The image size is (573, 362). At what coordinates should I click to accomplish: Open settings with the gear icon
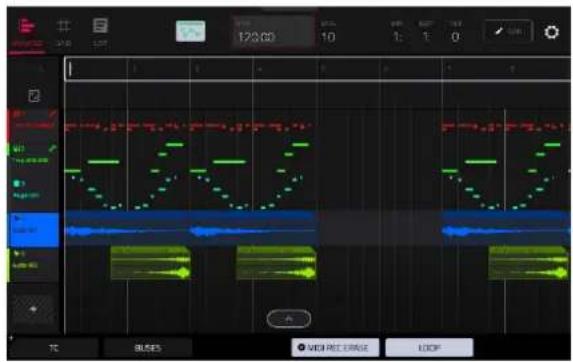point(551,32)
